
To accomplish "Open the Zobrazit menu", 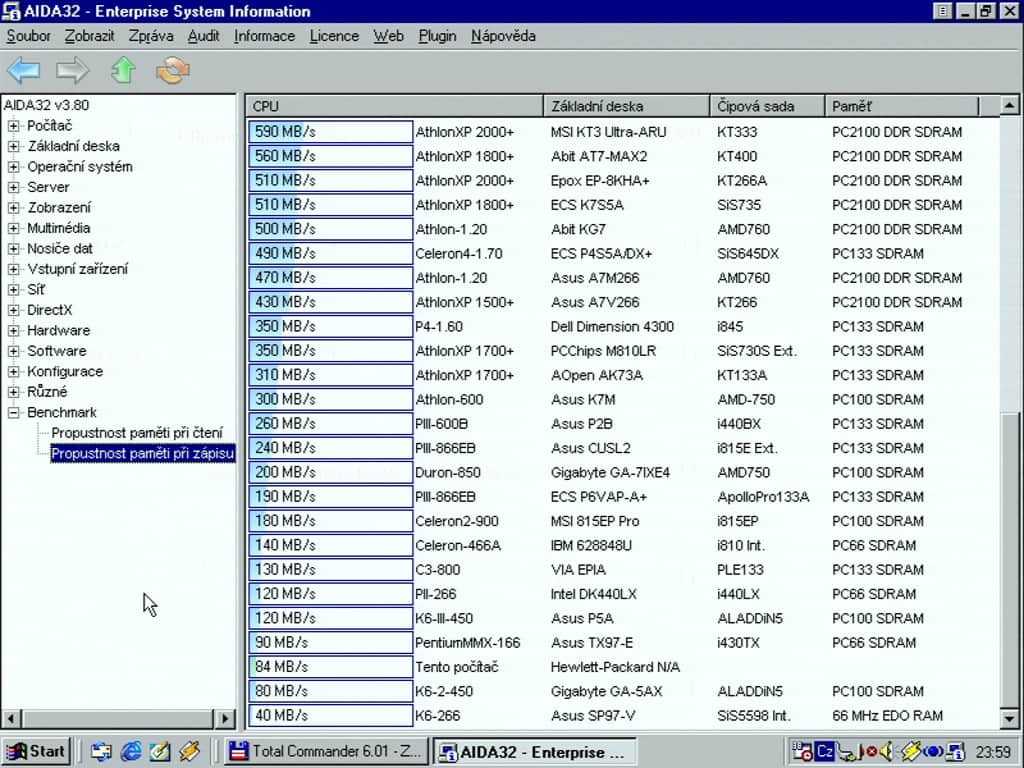I will [x=89, y=36].
